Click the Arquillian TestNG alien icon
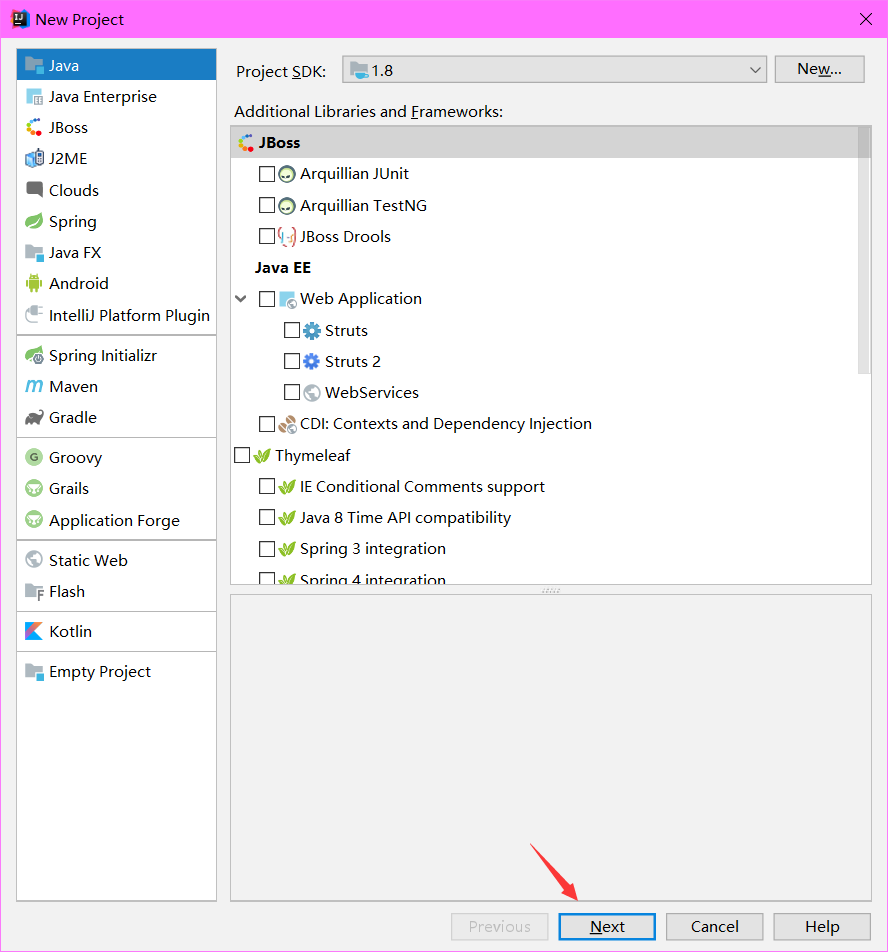This screenshot has height=952, width=888. point(286,206)
